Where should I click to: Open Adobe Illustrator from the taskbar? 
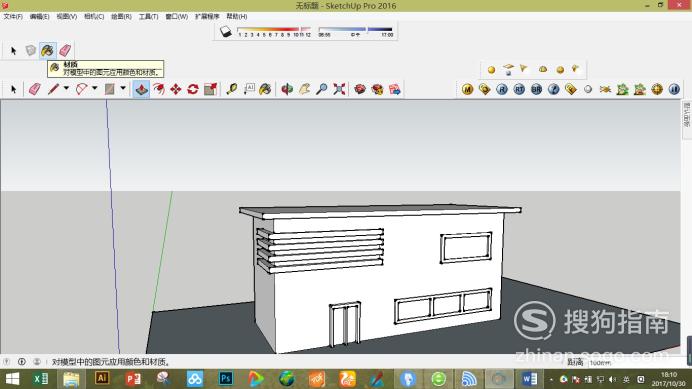pyautogui.click(x=102, y=378)
